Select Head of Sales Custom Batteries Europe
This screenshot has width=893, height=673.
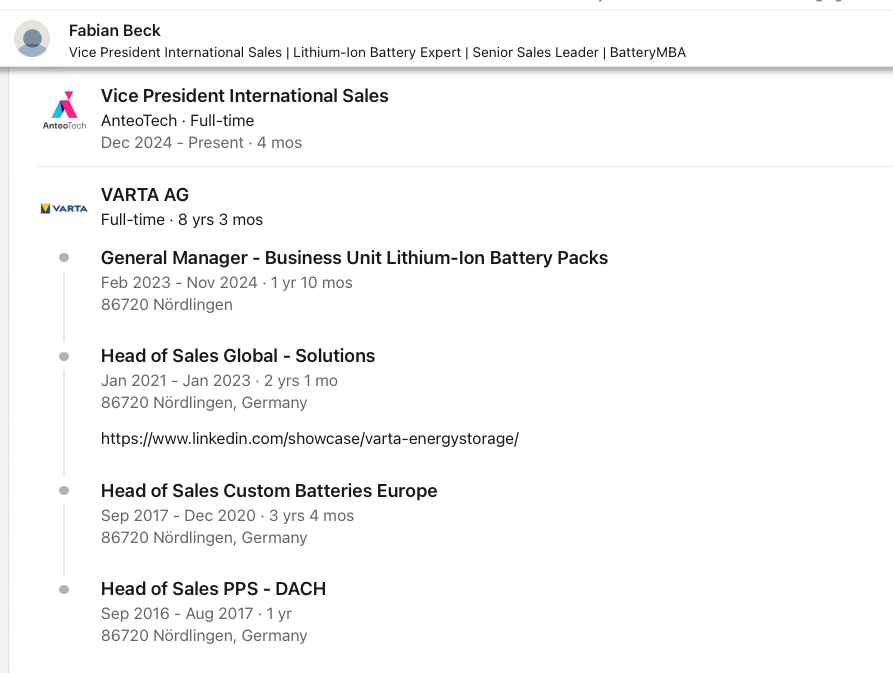click(x=269, y=491)
